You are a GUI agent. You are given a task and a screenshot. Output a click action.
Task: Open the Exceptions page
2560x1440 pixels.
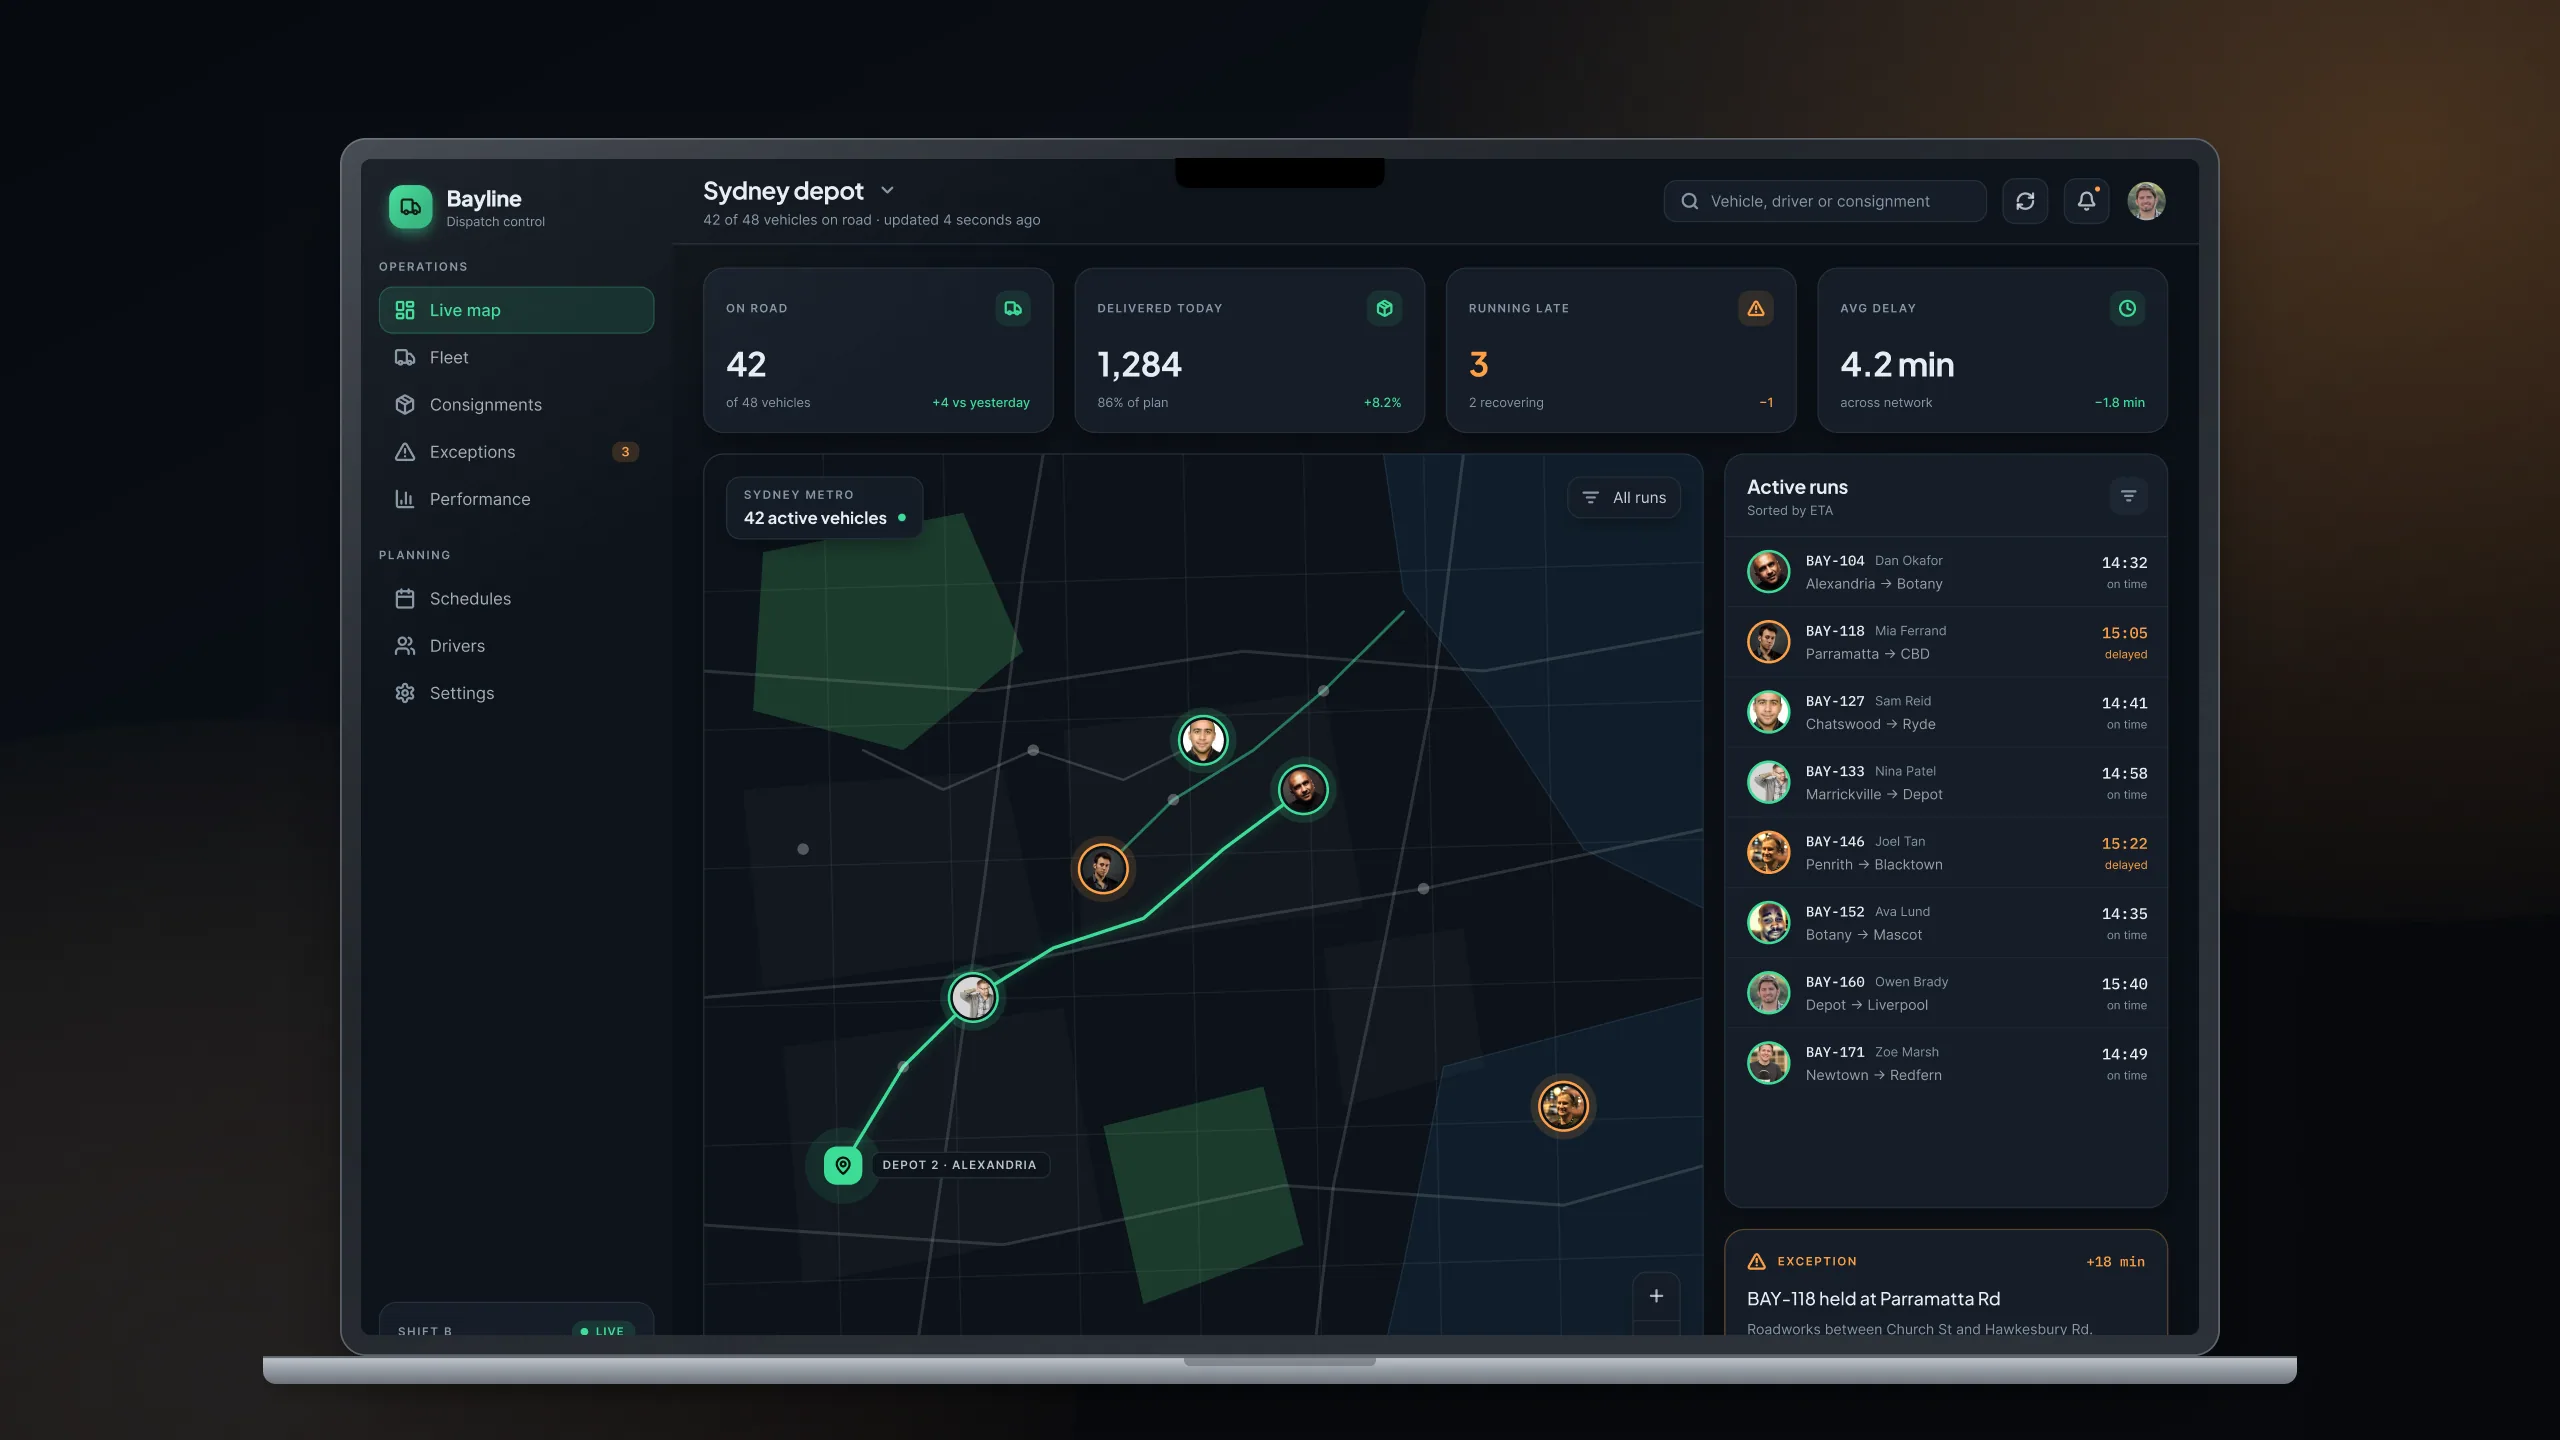pyautogui.click(x=516, y=452)
